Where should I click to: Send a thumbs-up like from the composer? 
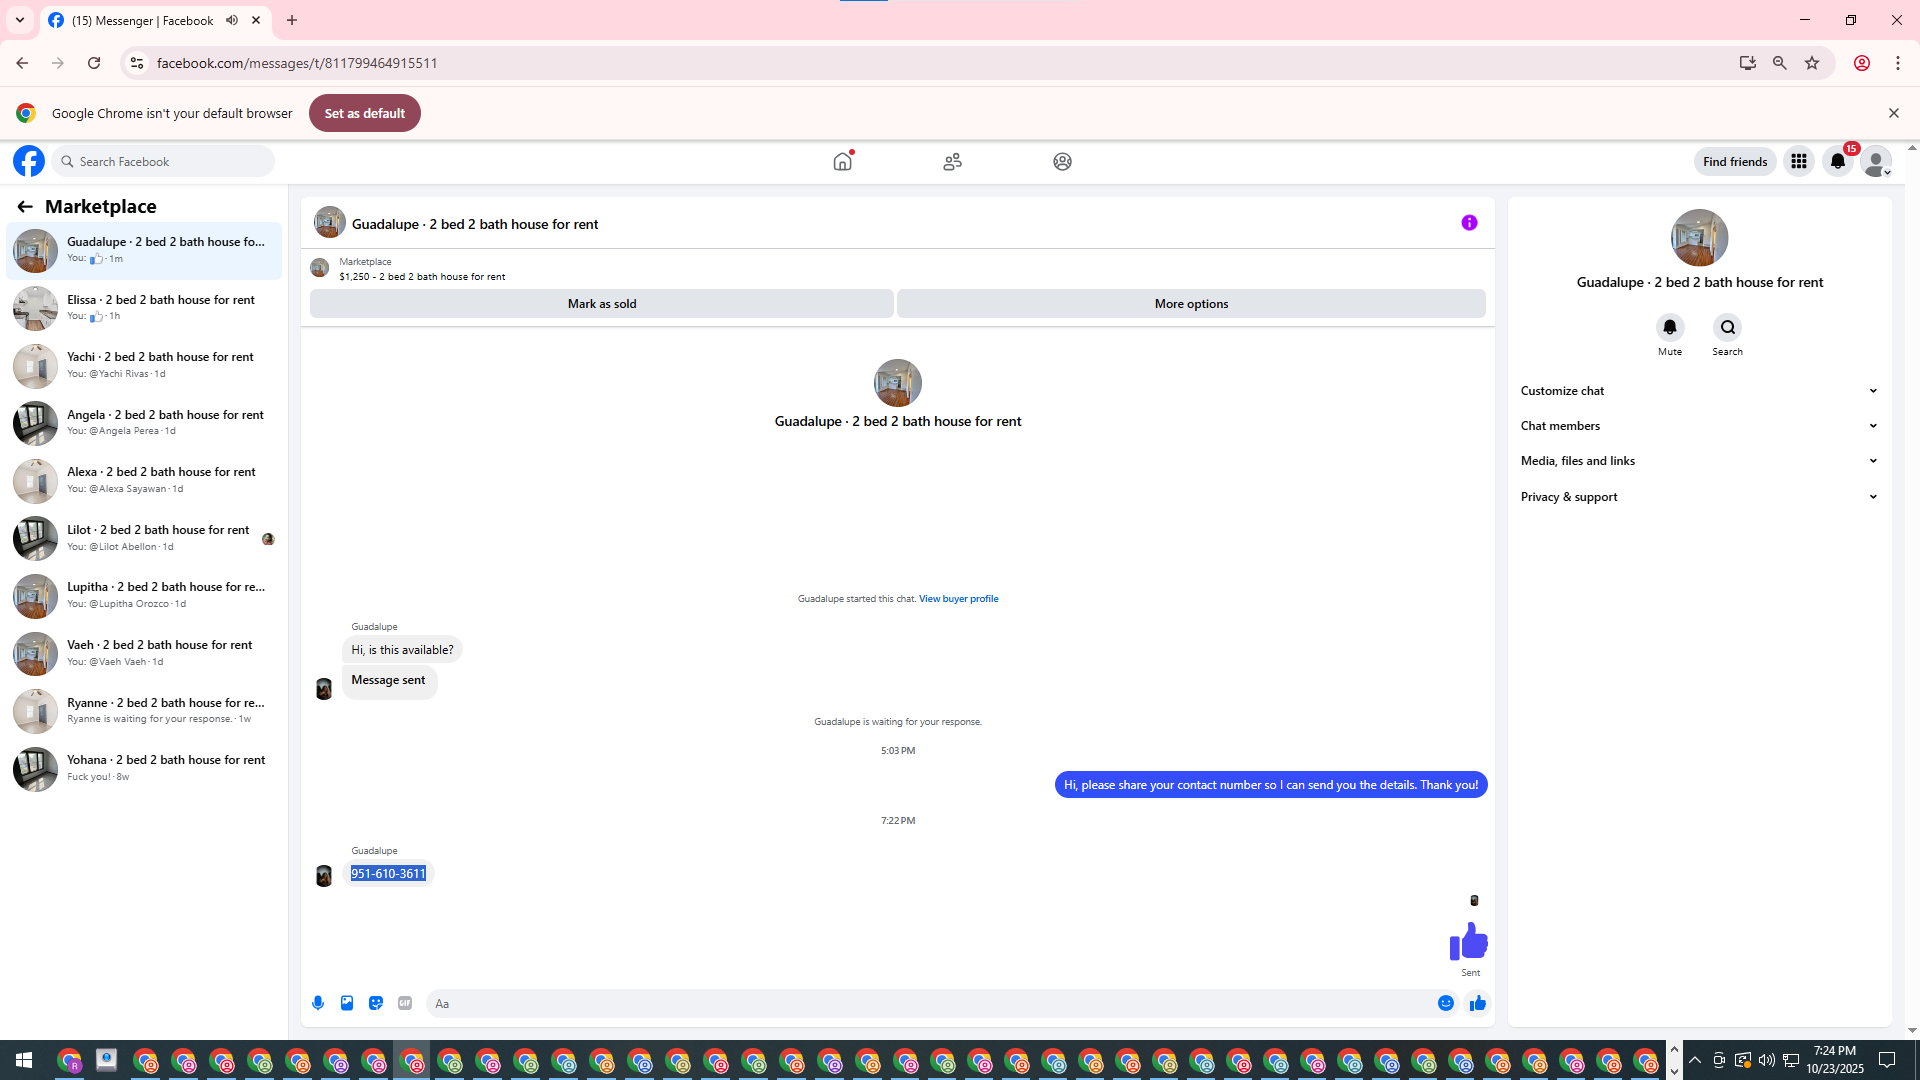click(1477, 1003)
